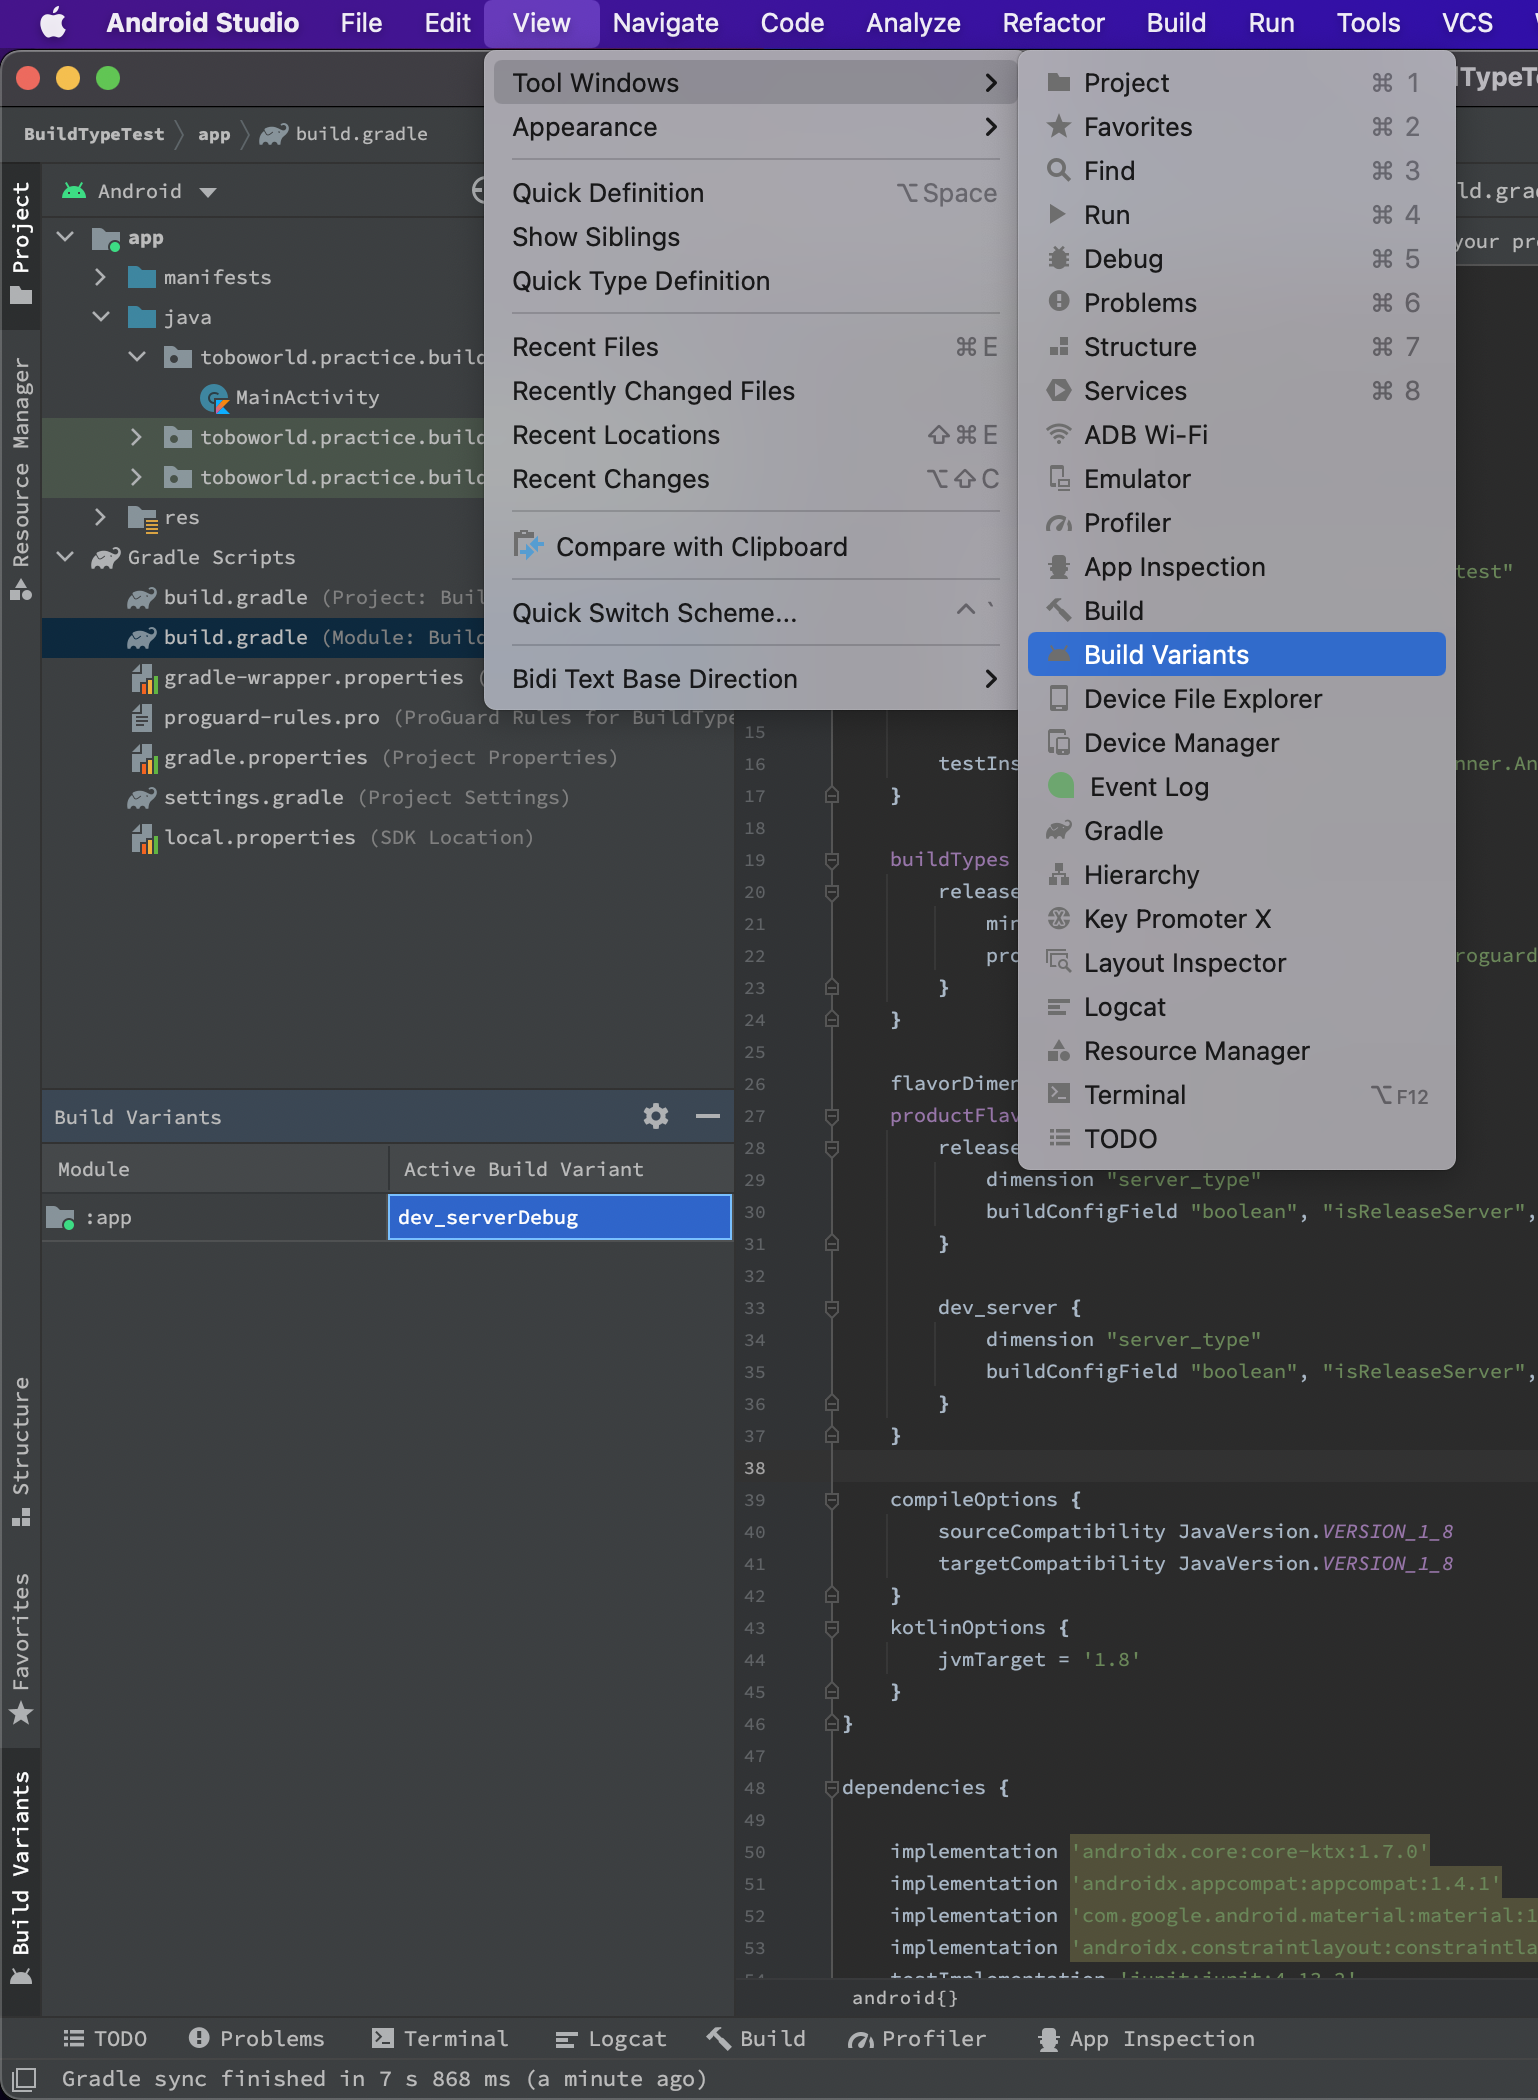Screen dimensions: 1538x2100
Task: Click the Resource Manager icon in submenu
Action: [x=1058, y=1051]
